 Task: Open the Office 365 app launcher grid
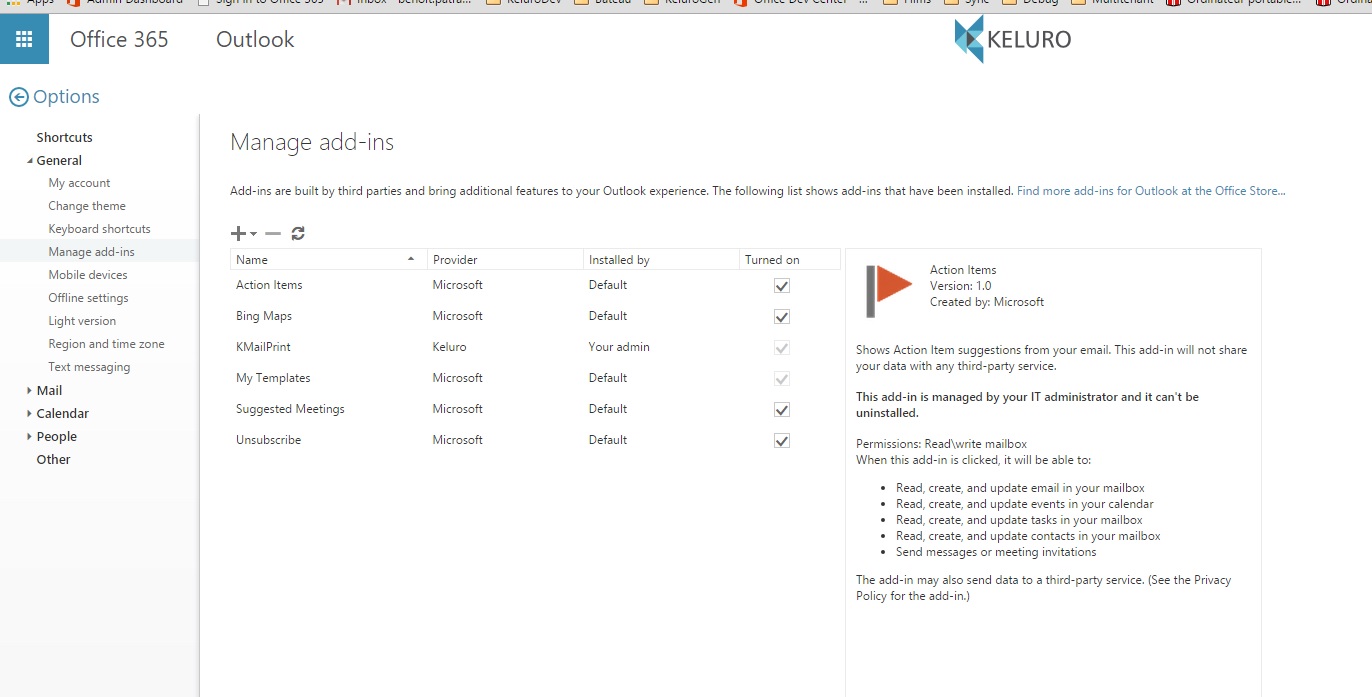click(x=24, y=40)
